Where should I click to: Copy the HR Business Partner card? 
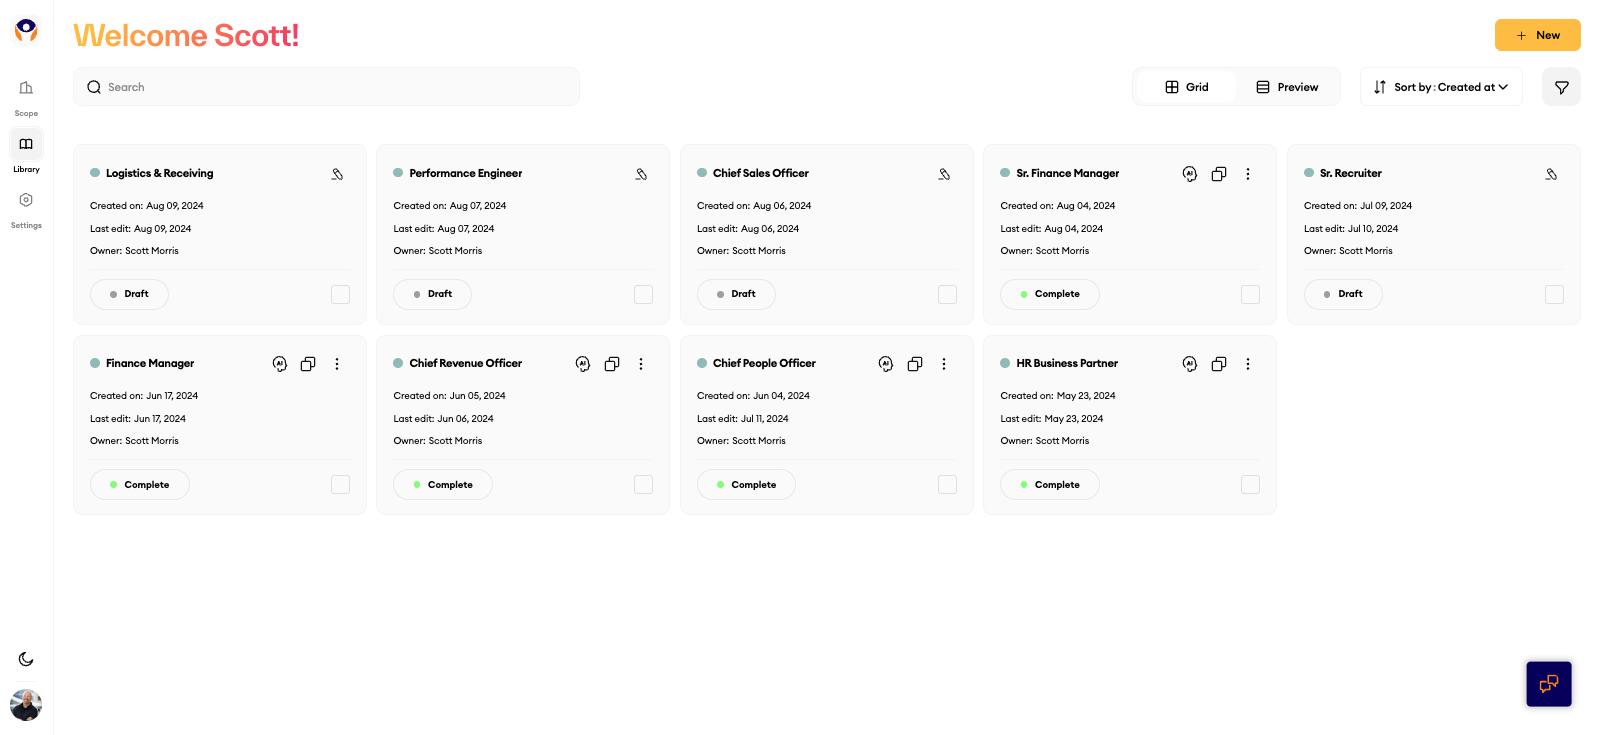click(x=1219, y=364)
